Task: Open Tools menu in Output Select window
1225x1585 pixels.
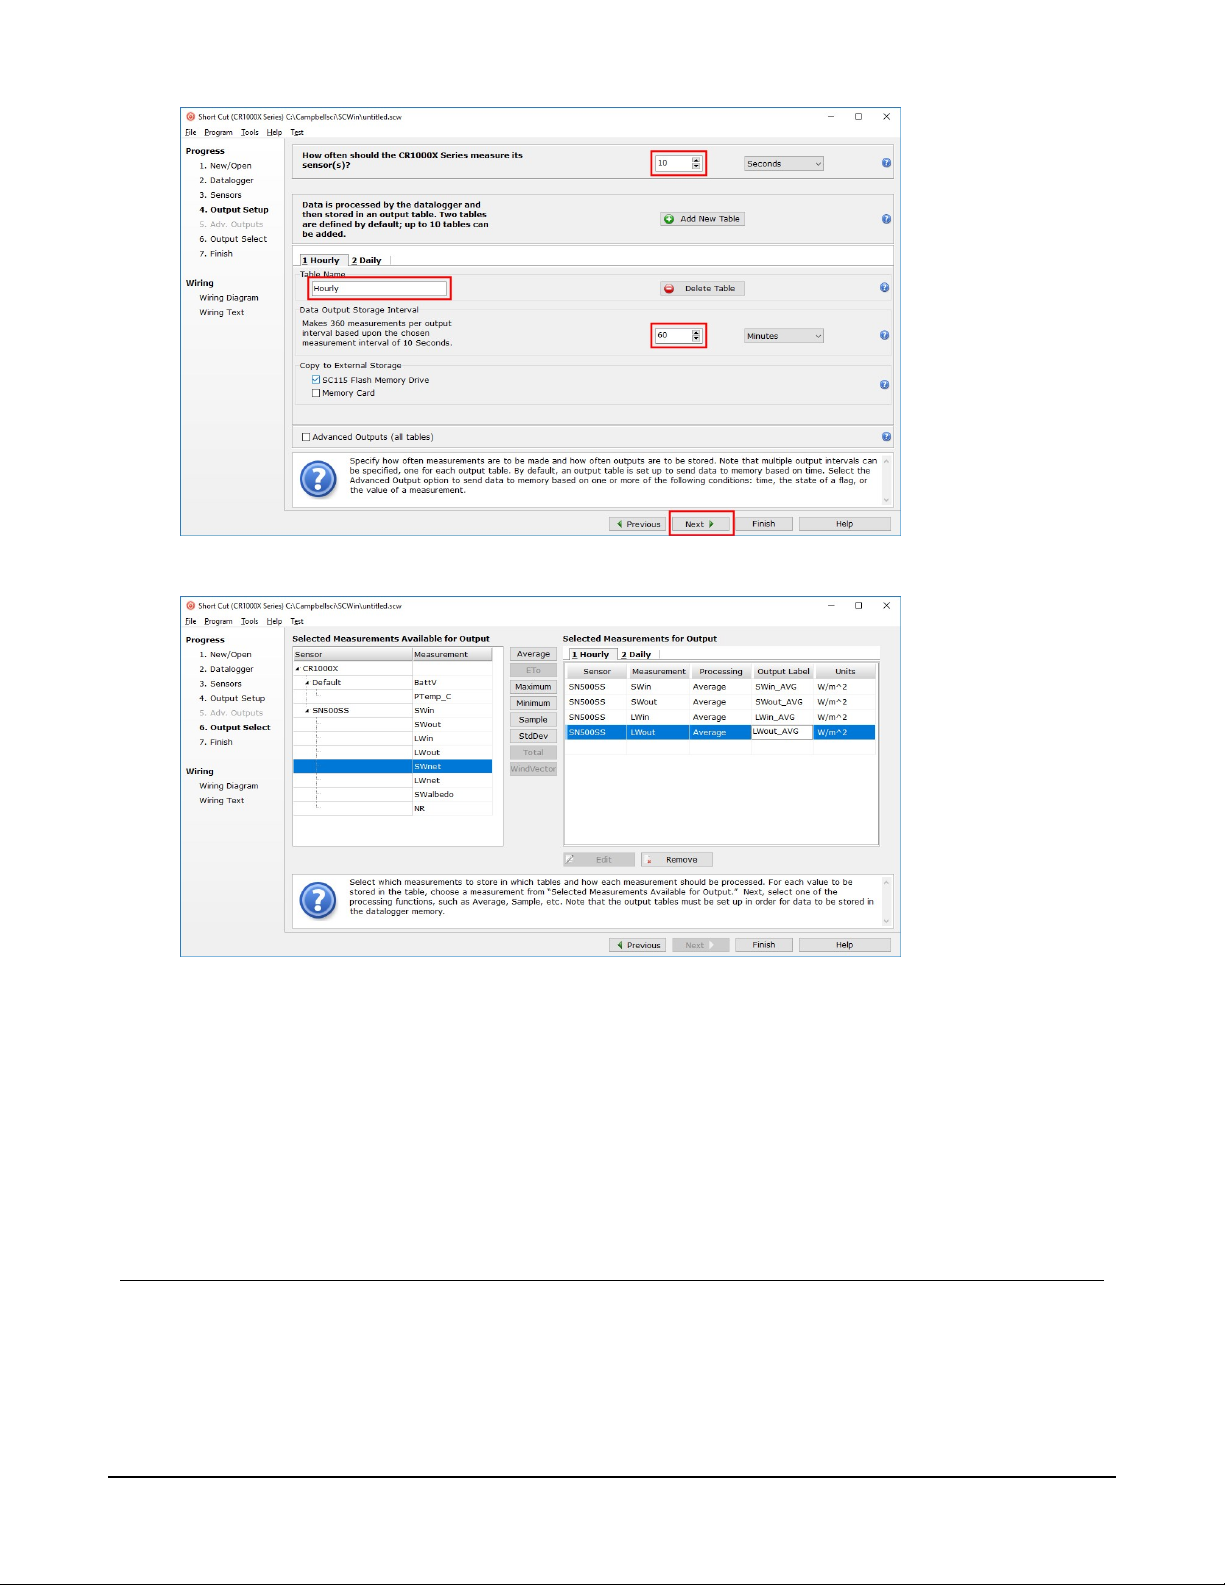Action: pos(250,622)
